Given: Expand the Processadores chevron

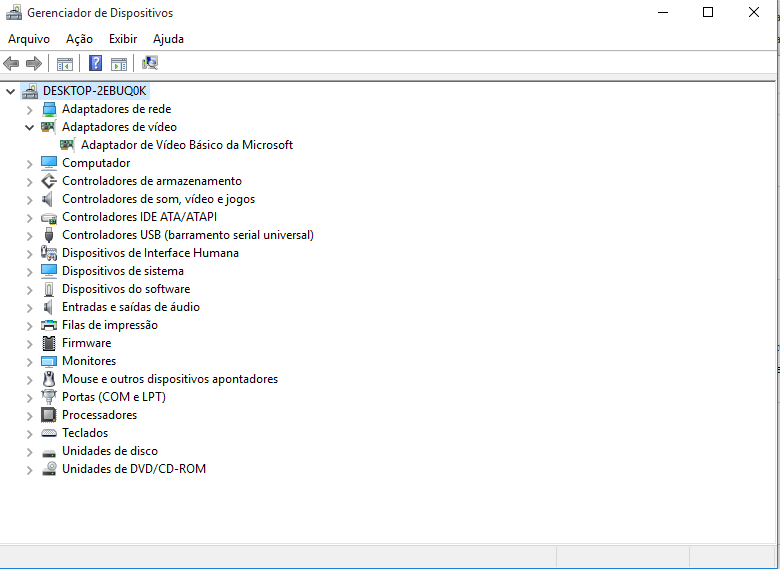Looking at the screenshot, I should 29,415.
